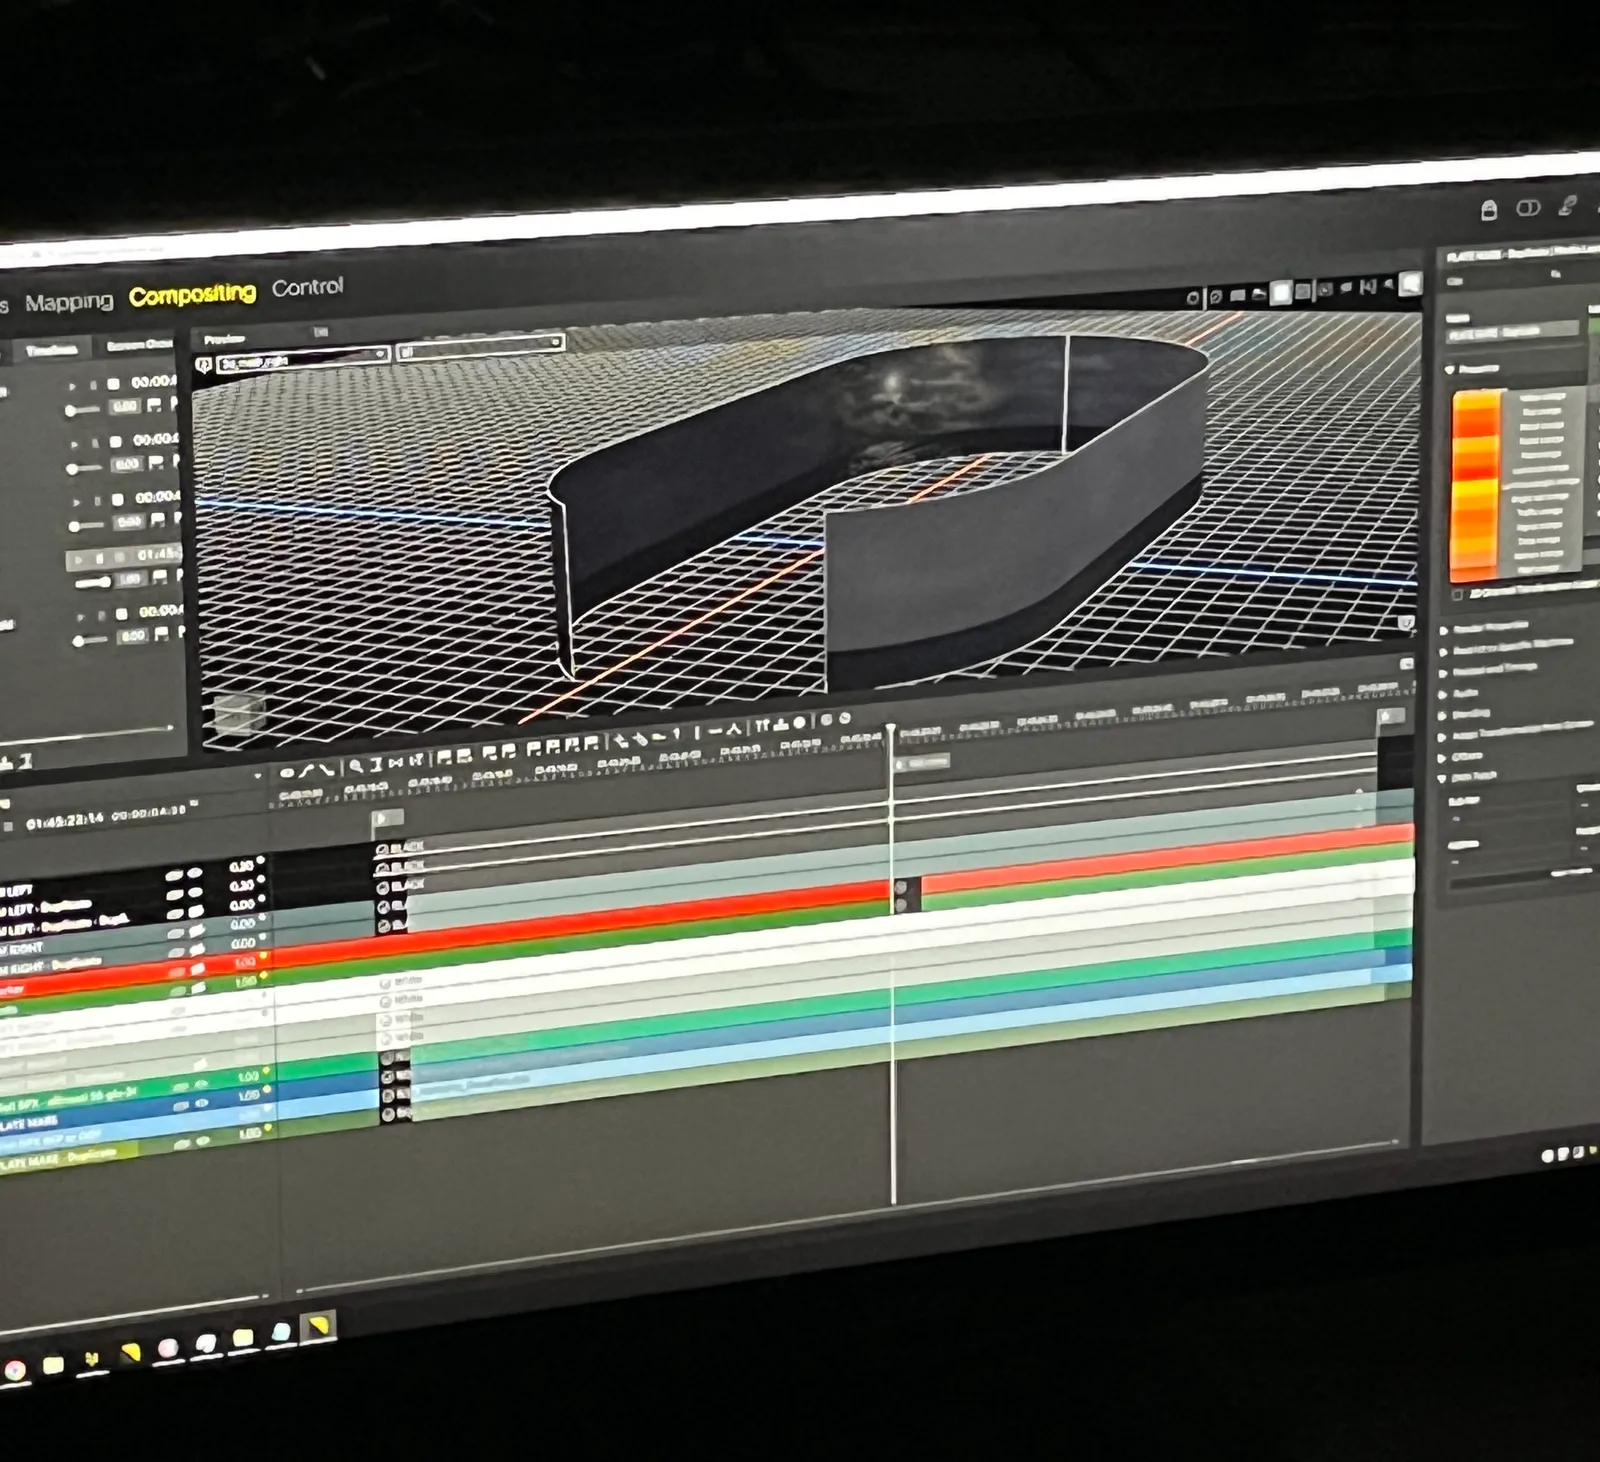Collapse the section above the orange list
The width and height of the screenshot is (1600, 1462).
1450,370
